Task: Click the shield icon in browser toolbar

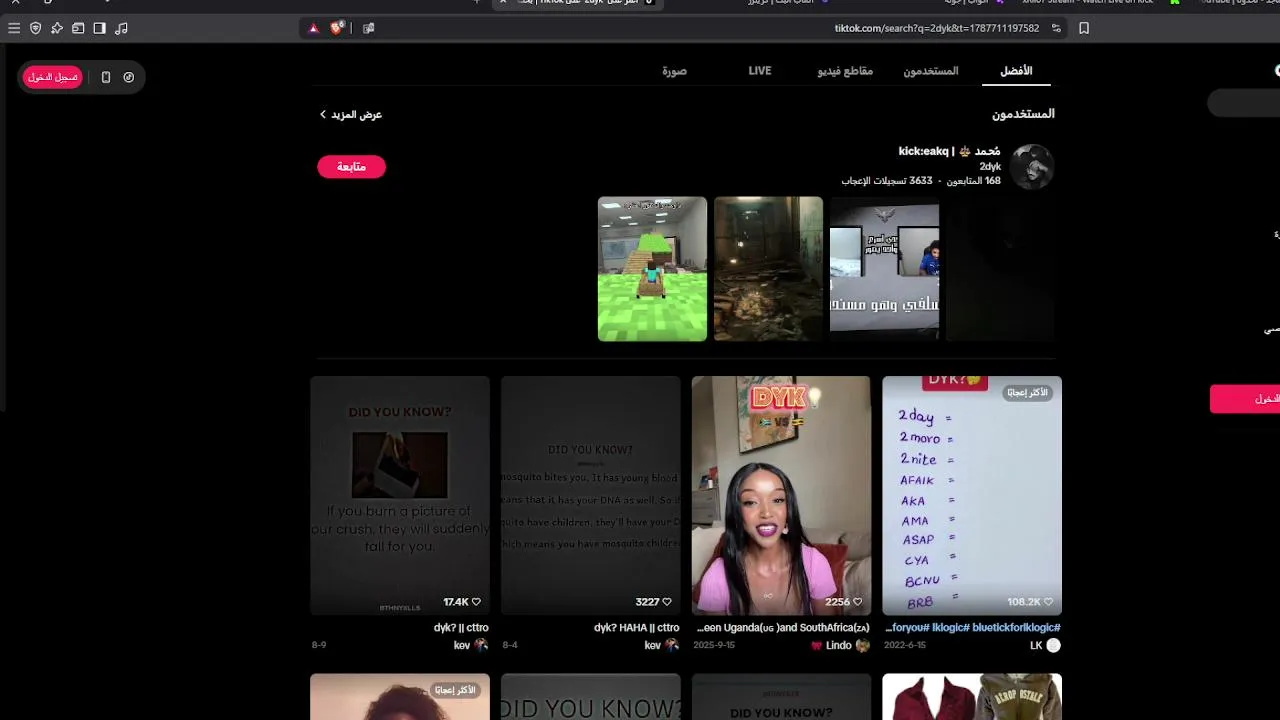Action: [36, 28]
